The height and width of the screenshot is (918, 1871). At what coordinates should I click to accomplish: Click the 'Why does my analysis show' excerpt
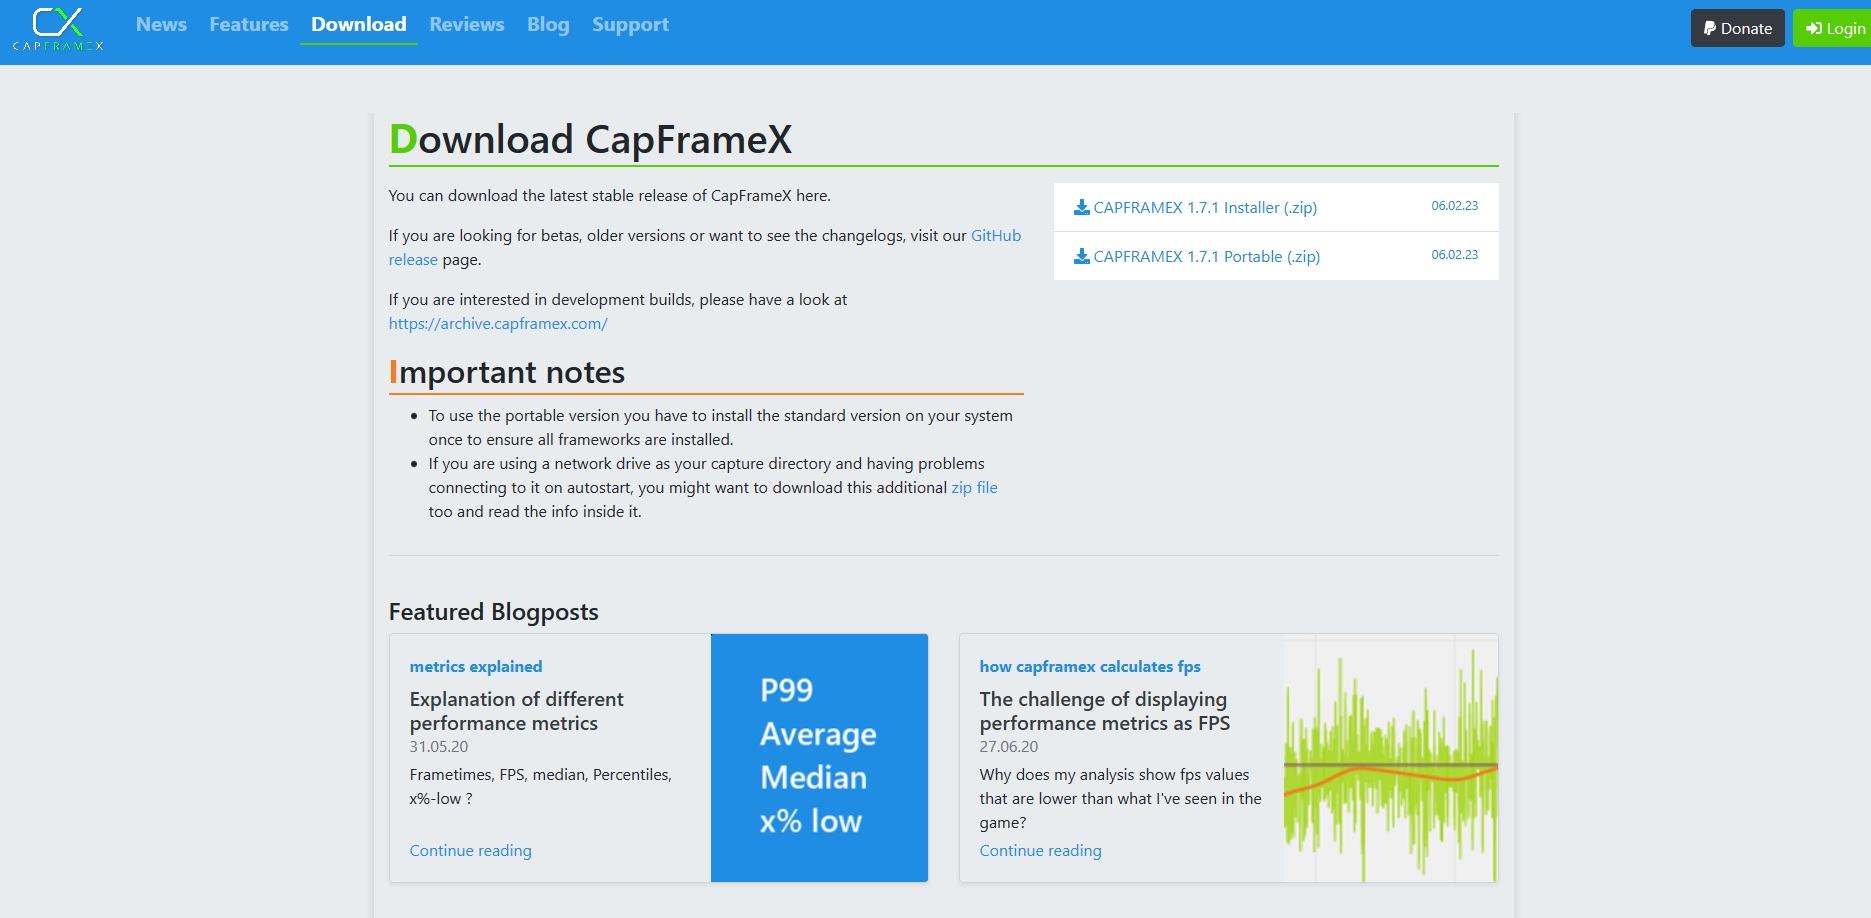coord(1120,798)
